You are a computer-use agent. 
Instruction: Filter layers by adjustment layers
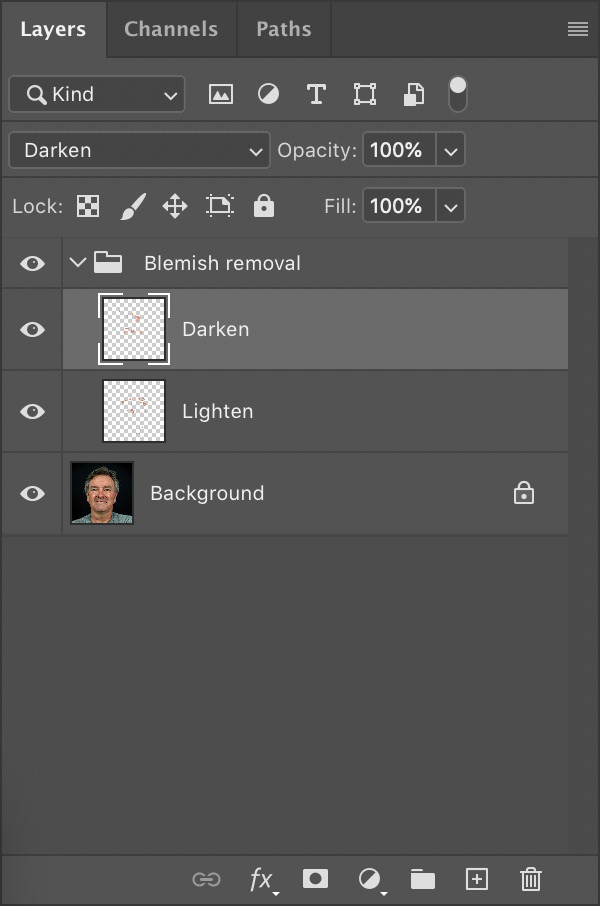268,95
